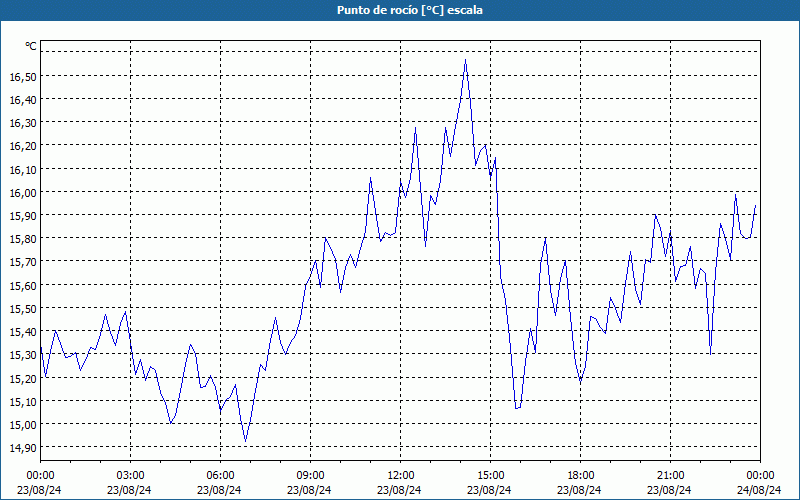Select the 12:00 time label

point(400,476)
